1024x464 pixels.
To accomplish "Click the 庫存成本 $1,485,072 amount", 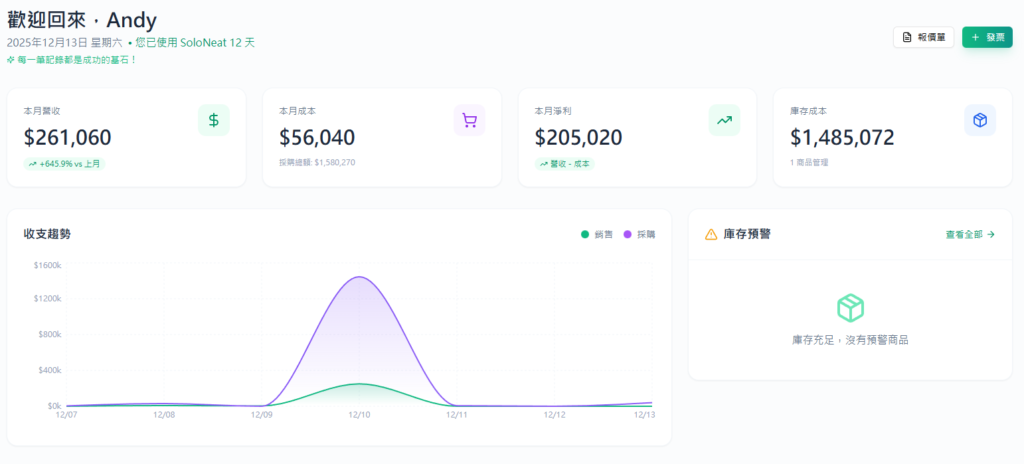I will [842, 138].
